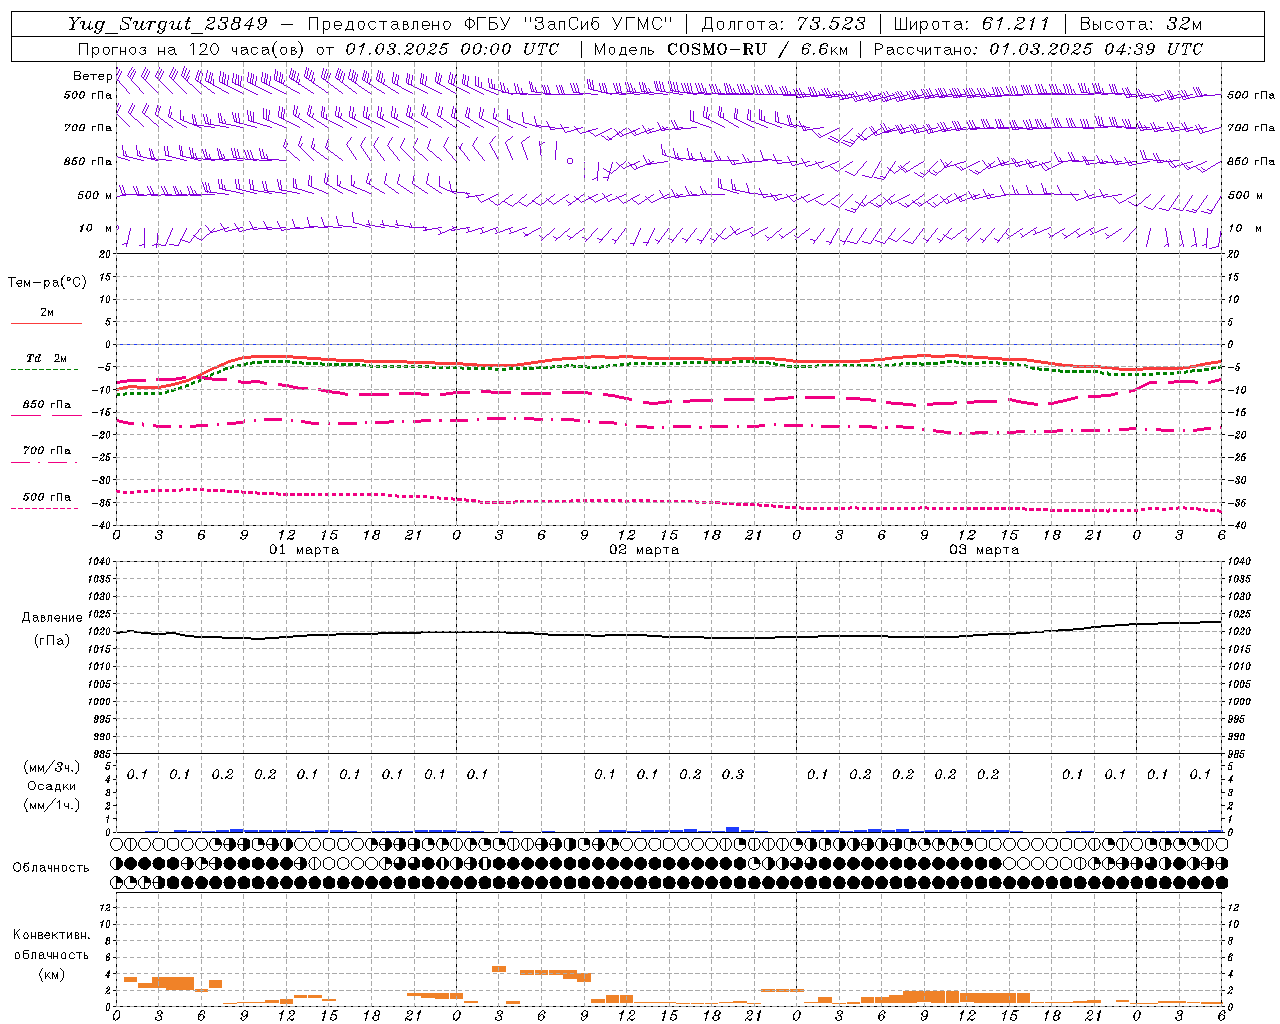The width and height of the screenshot is (1280, 1024).
Task: Click the (гПа) pressure unit label
Action: pos(52,641)
